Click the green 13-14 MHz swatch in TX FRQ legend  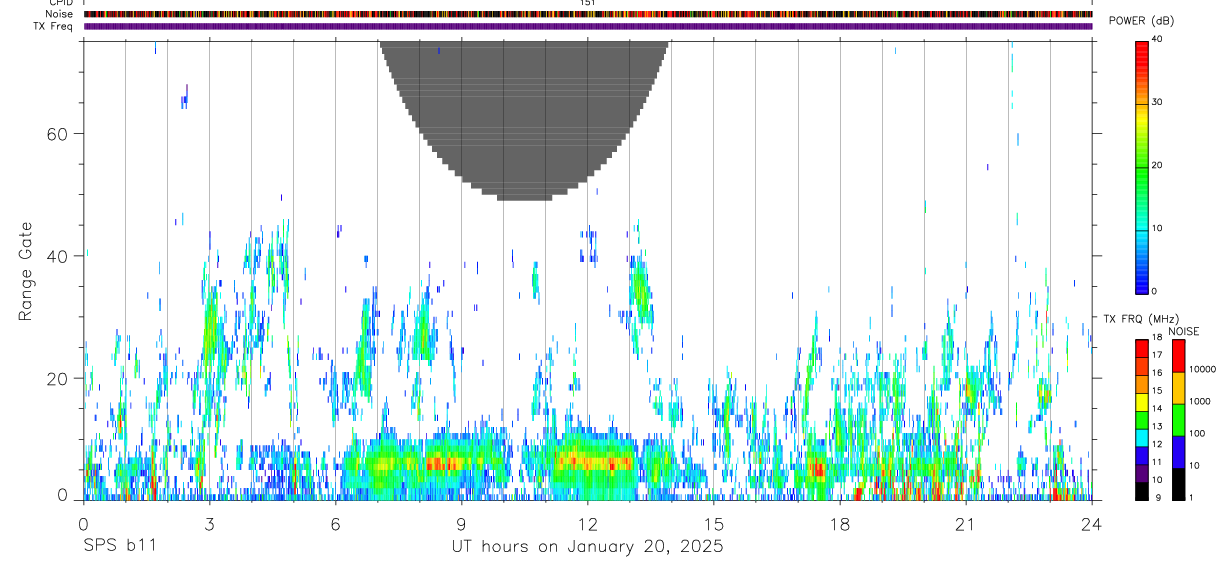coord(1142,420)
